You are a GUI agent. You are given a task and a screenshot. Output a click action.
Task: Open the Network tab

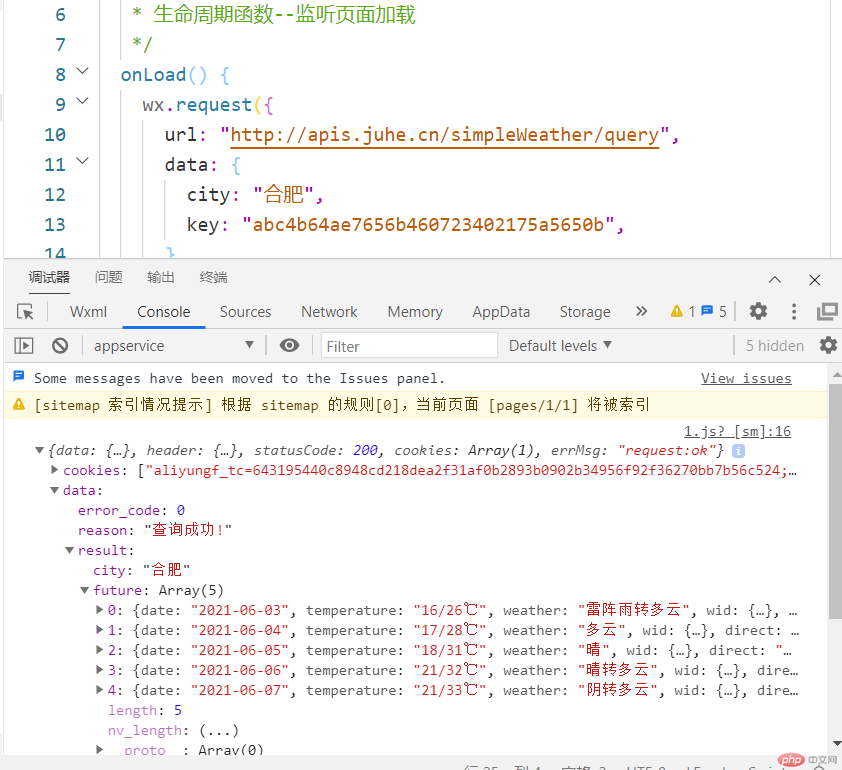(x=329, y=311)
